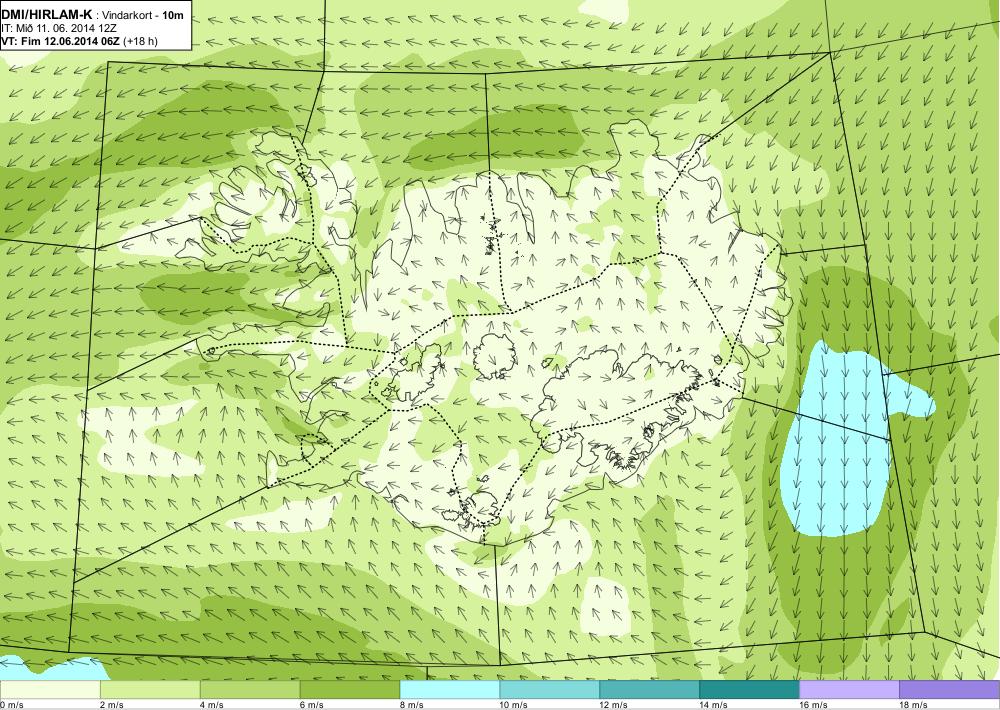Image resolution: width=1000 pixels, height=710 pixels.
Task: Click the "0 m/s" legend label
Action: pyautogui.click(x=11, y=705)
